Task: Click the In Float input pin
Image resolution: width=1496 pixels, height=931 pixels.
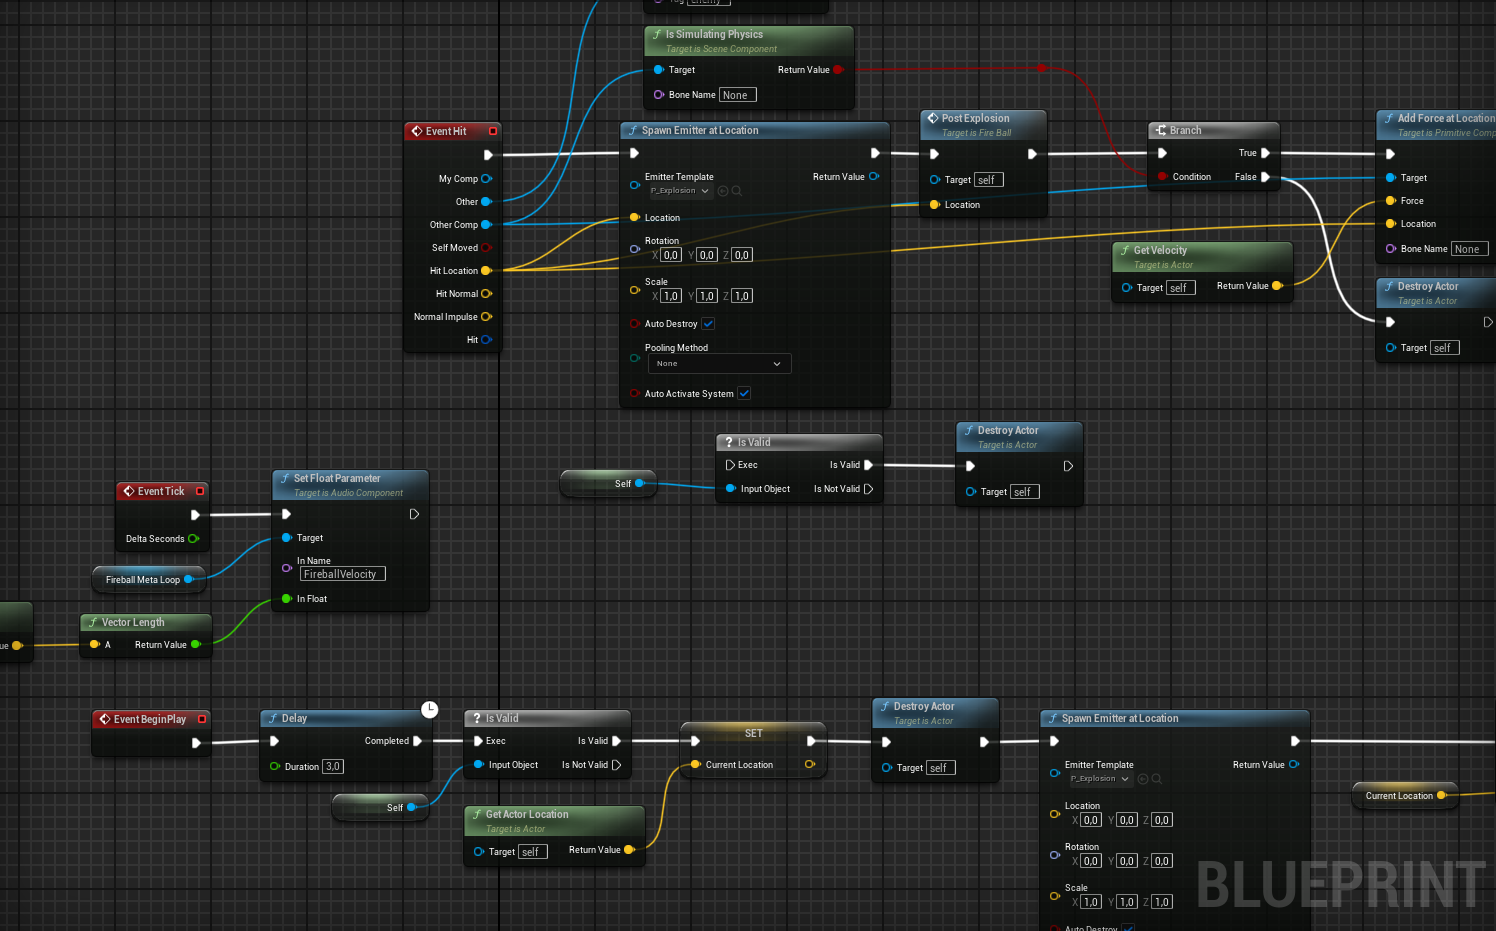Action: 287,599
